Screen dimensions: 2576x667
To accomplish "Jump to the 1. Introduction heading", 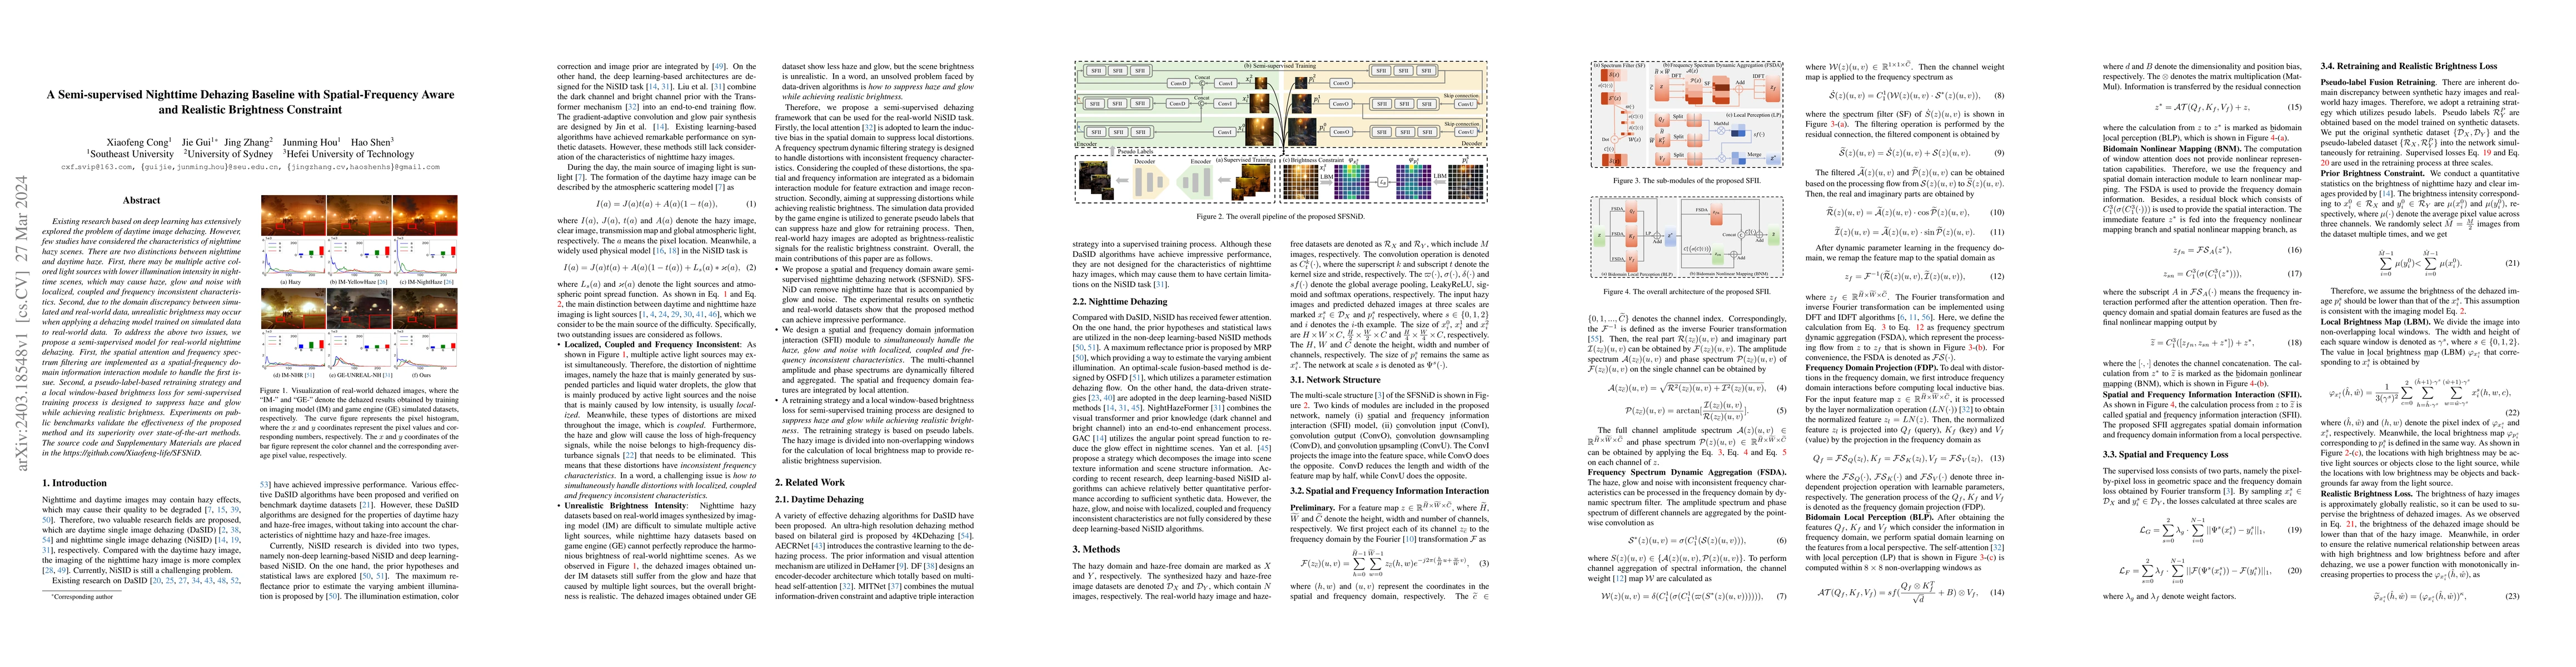I will [74, 482].
